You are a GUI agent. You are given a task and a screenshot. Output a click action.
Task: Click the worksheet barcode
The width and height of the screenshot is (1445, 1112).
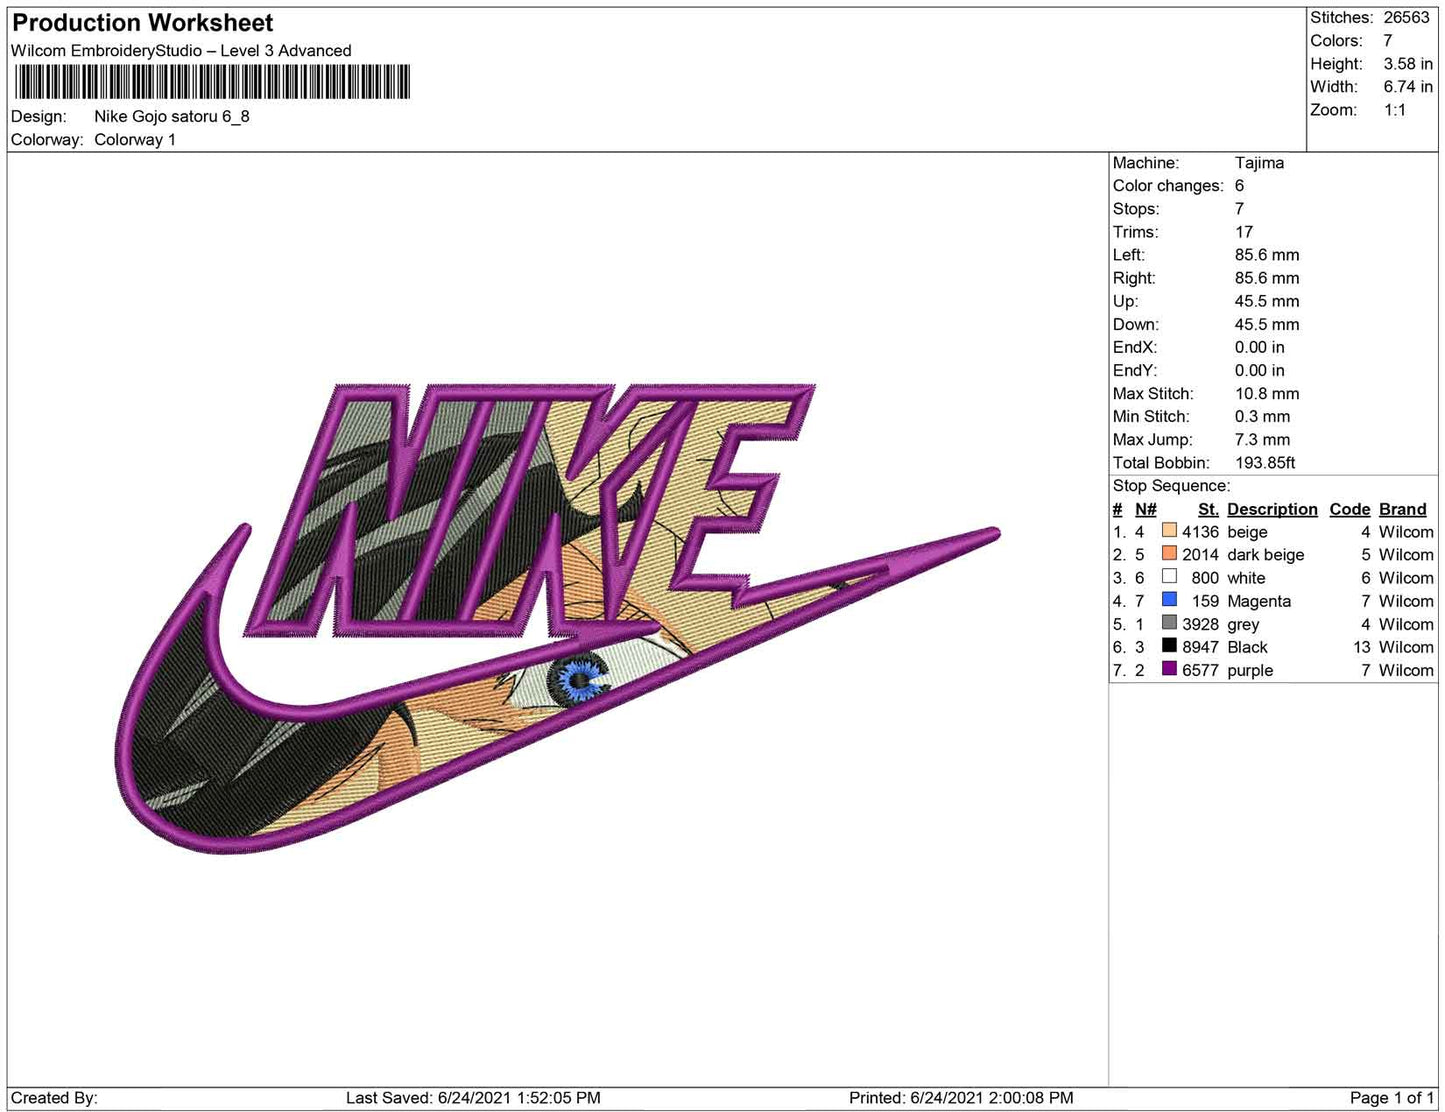point(211,81)
